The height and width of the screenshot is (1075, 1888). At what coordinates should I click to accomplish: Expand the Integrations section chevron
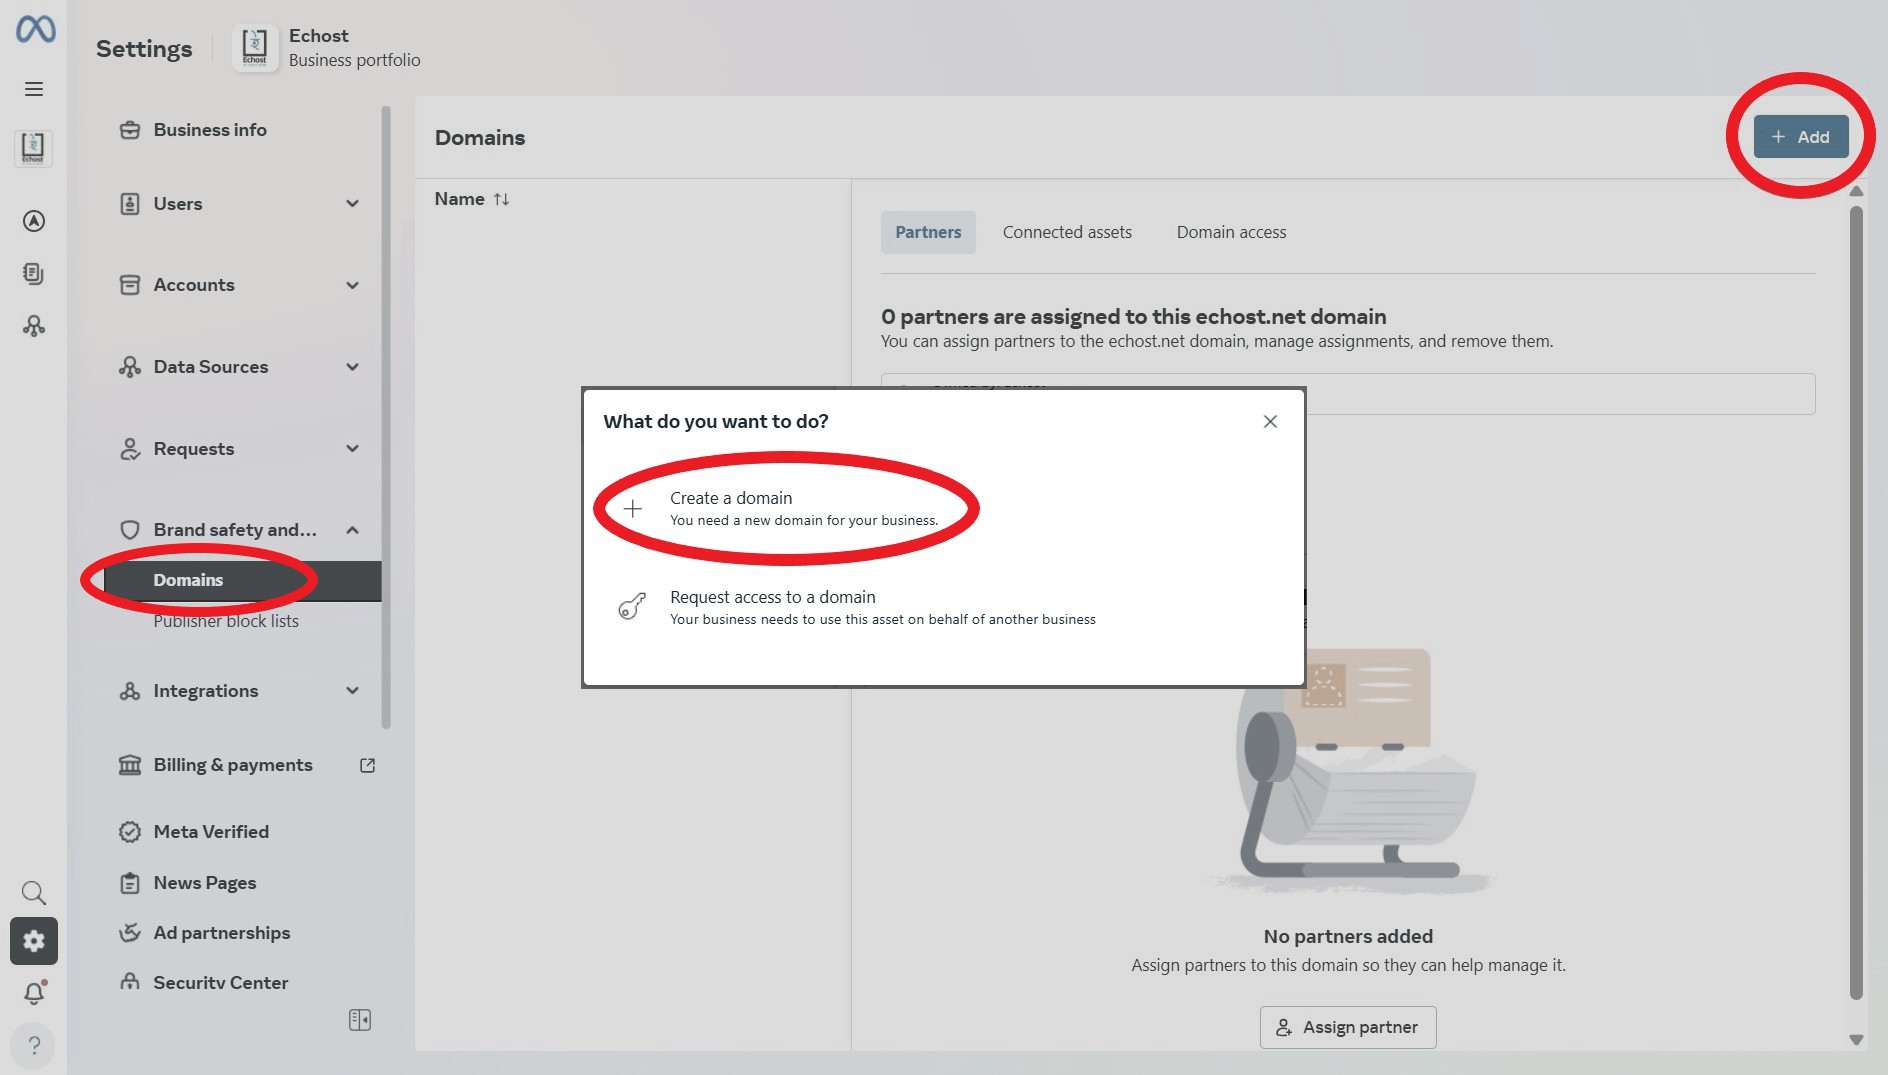tap(352, 691)
